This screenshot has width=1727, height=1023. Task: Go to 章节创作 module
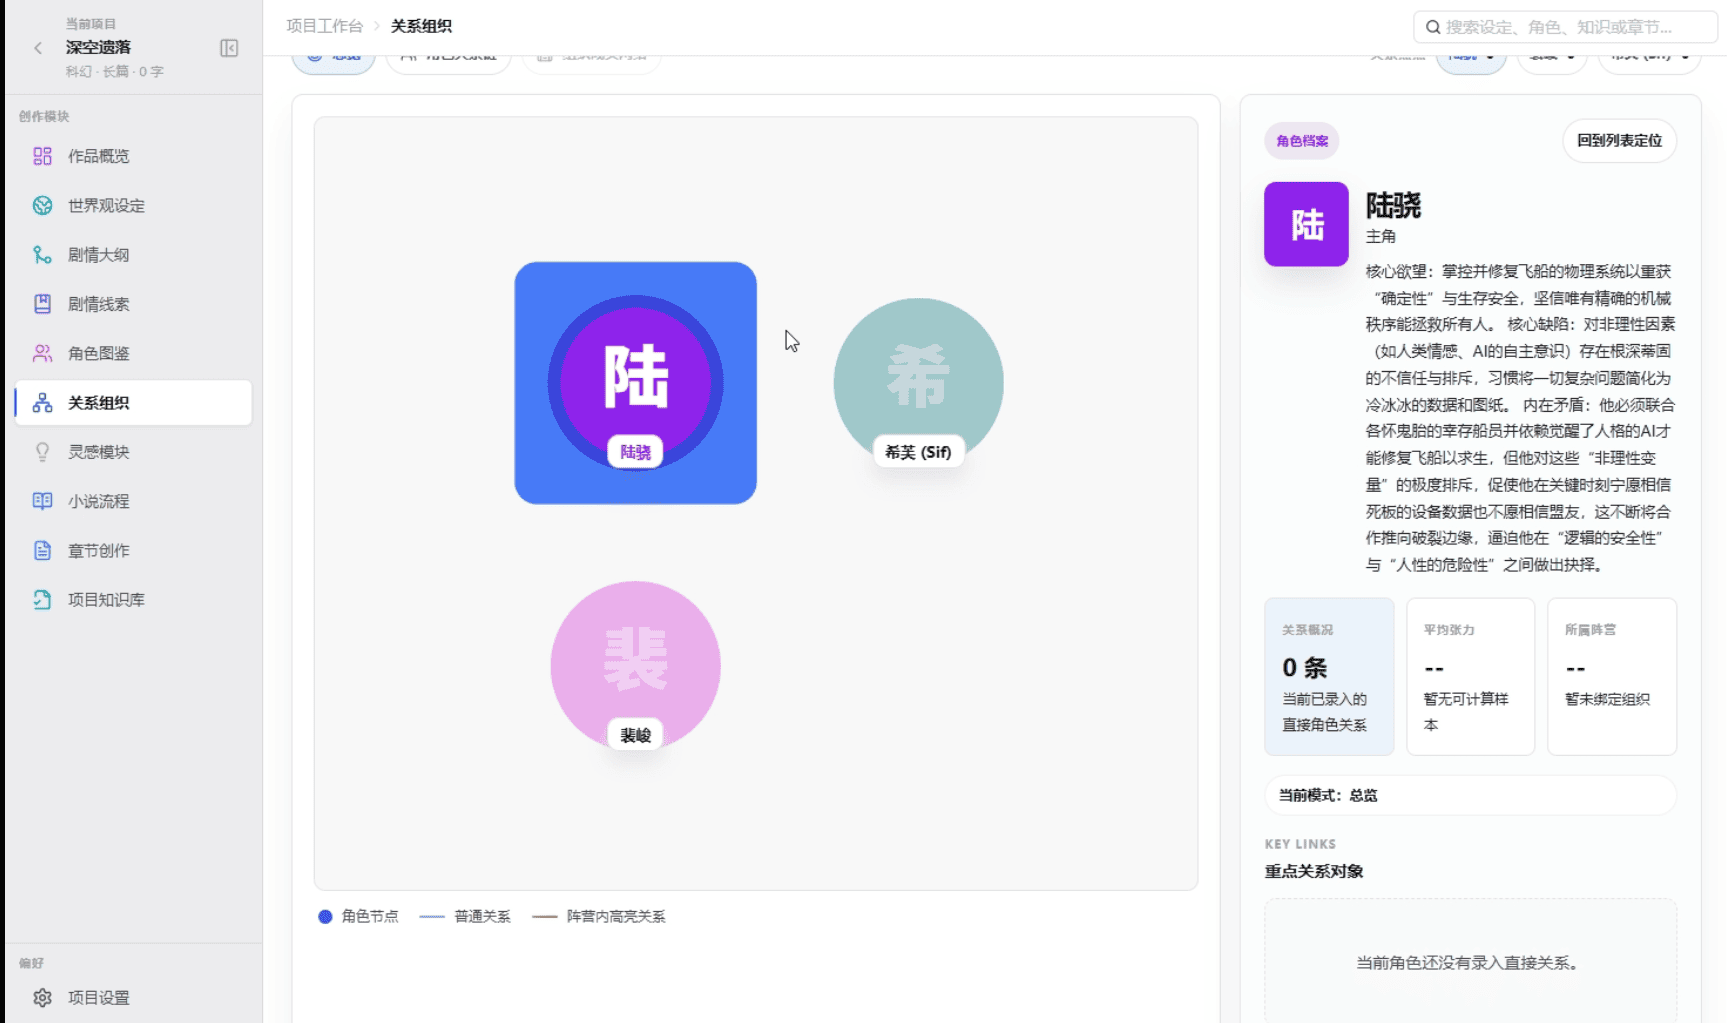click(x=133, y=550)
